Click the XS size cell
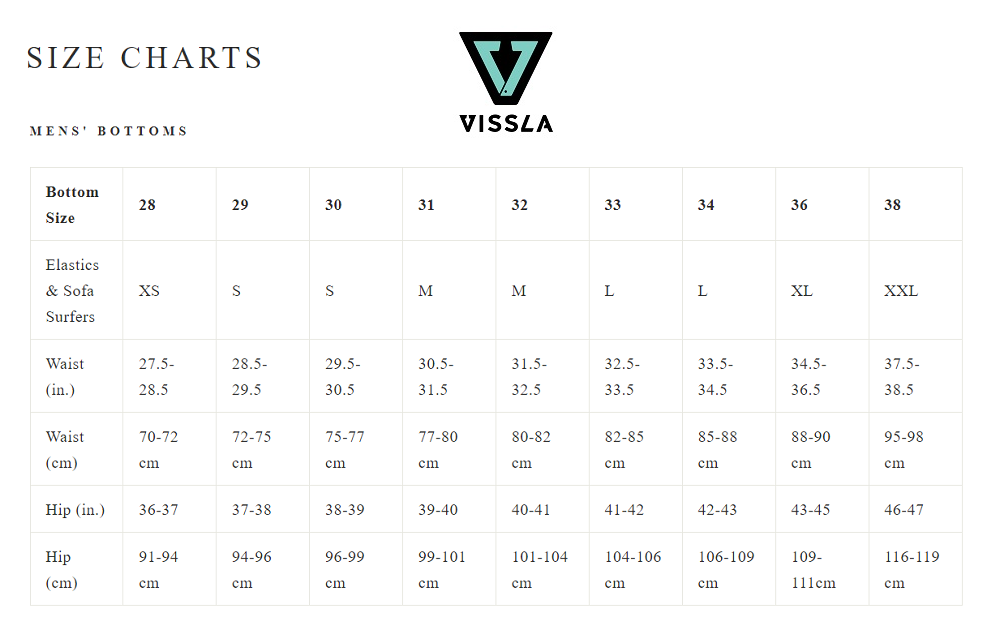The width and height of the screenshot is (999, 633). pos(149,291)
